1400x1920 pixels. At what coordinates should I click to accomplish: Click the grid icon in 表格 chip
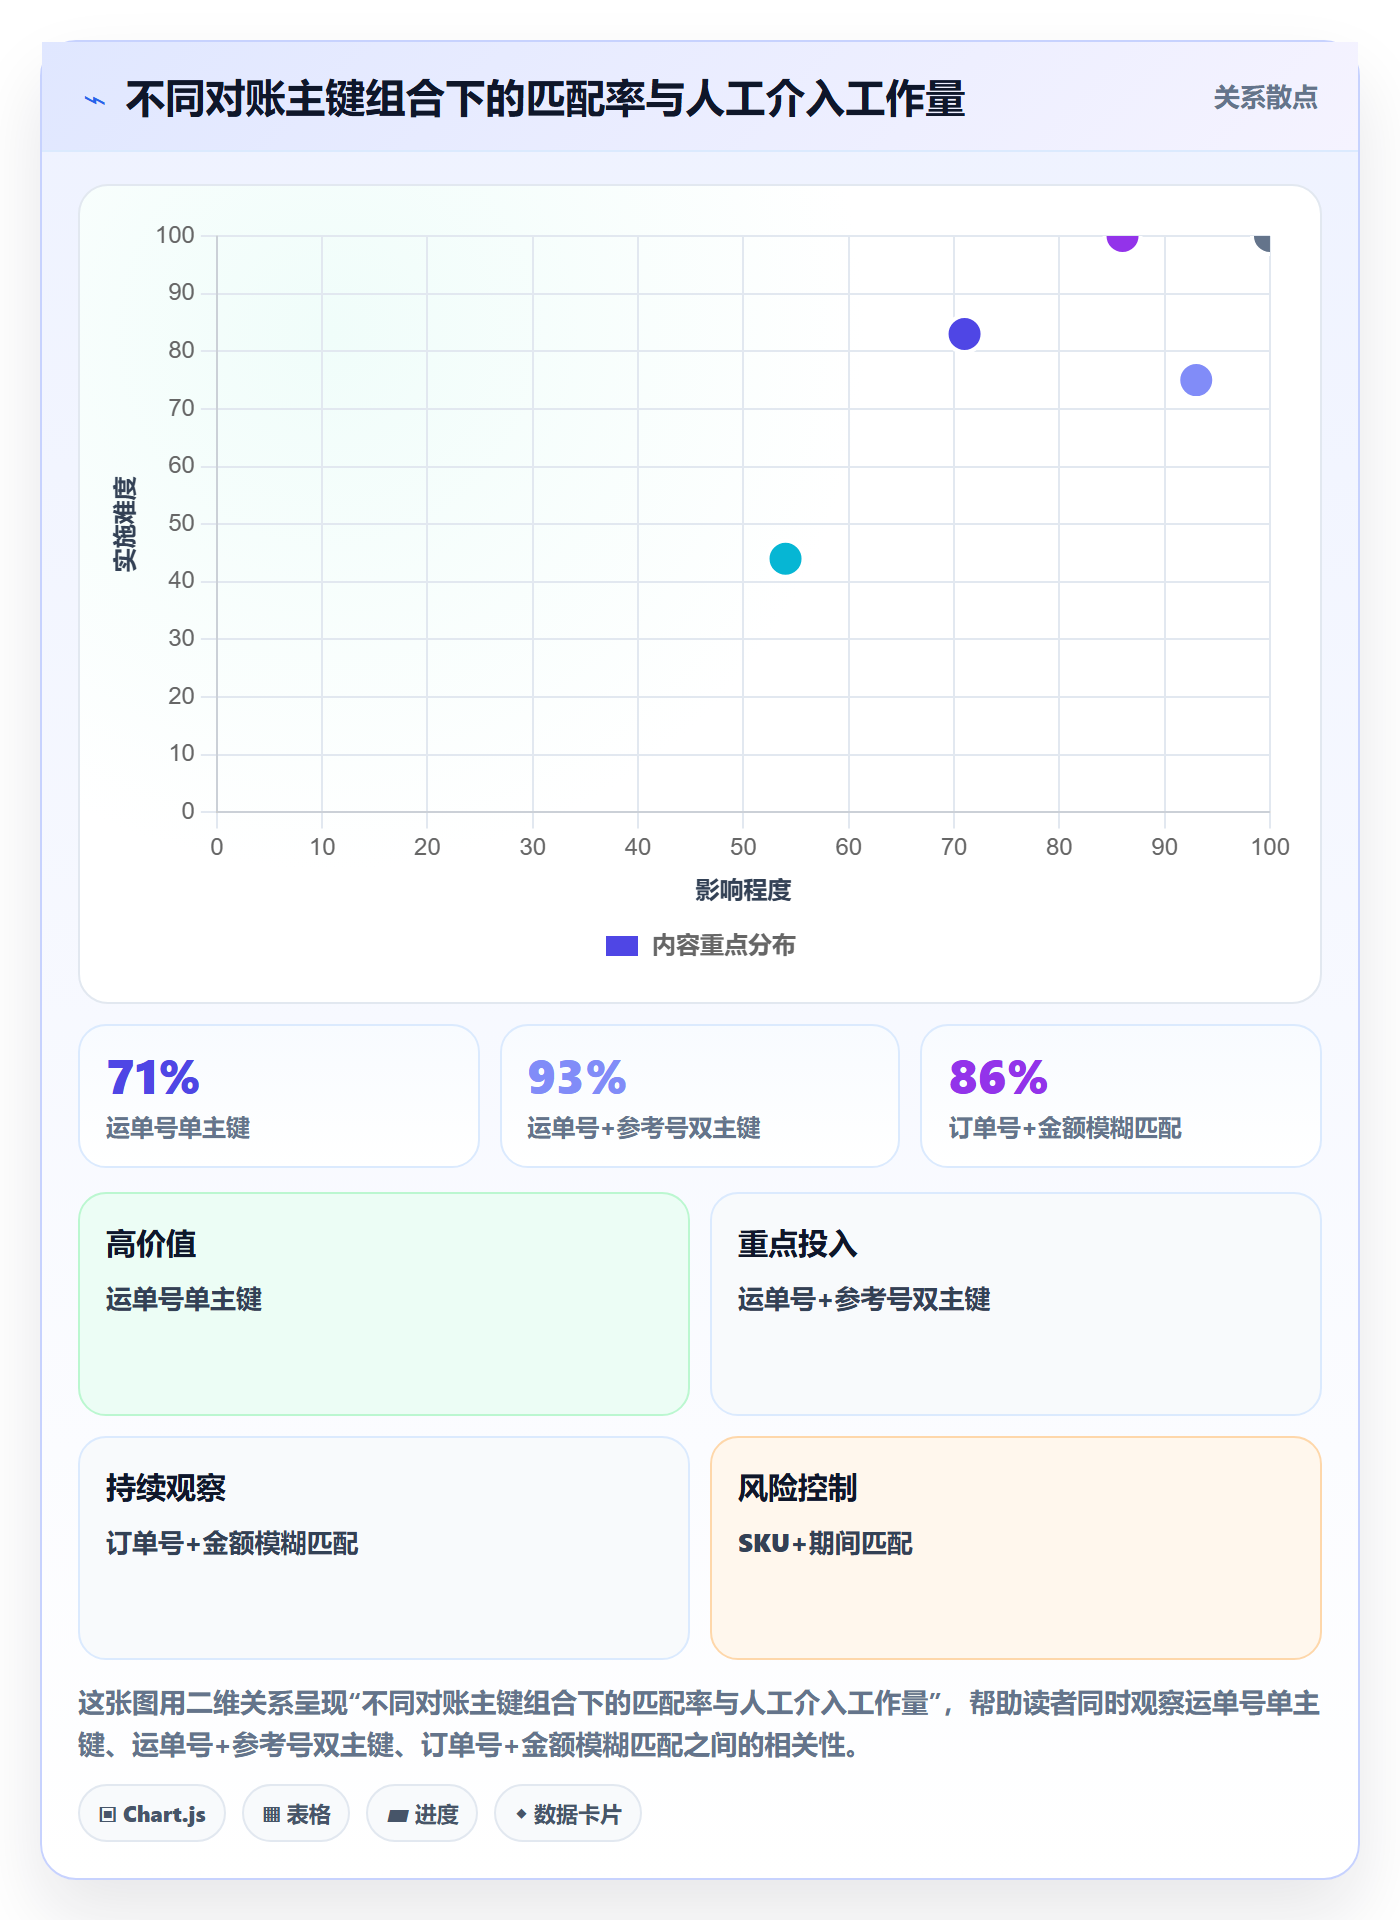[x=271, y=1815]
